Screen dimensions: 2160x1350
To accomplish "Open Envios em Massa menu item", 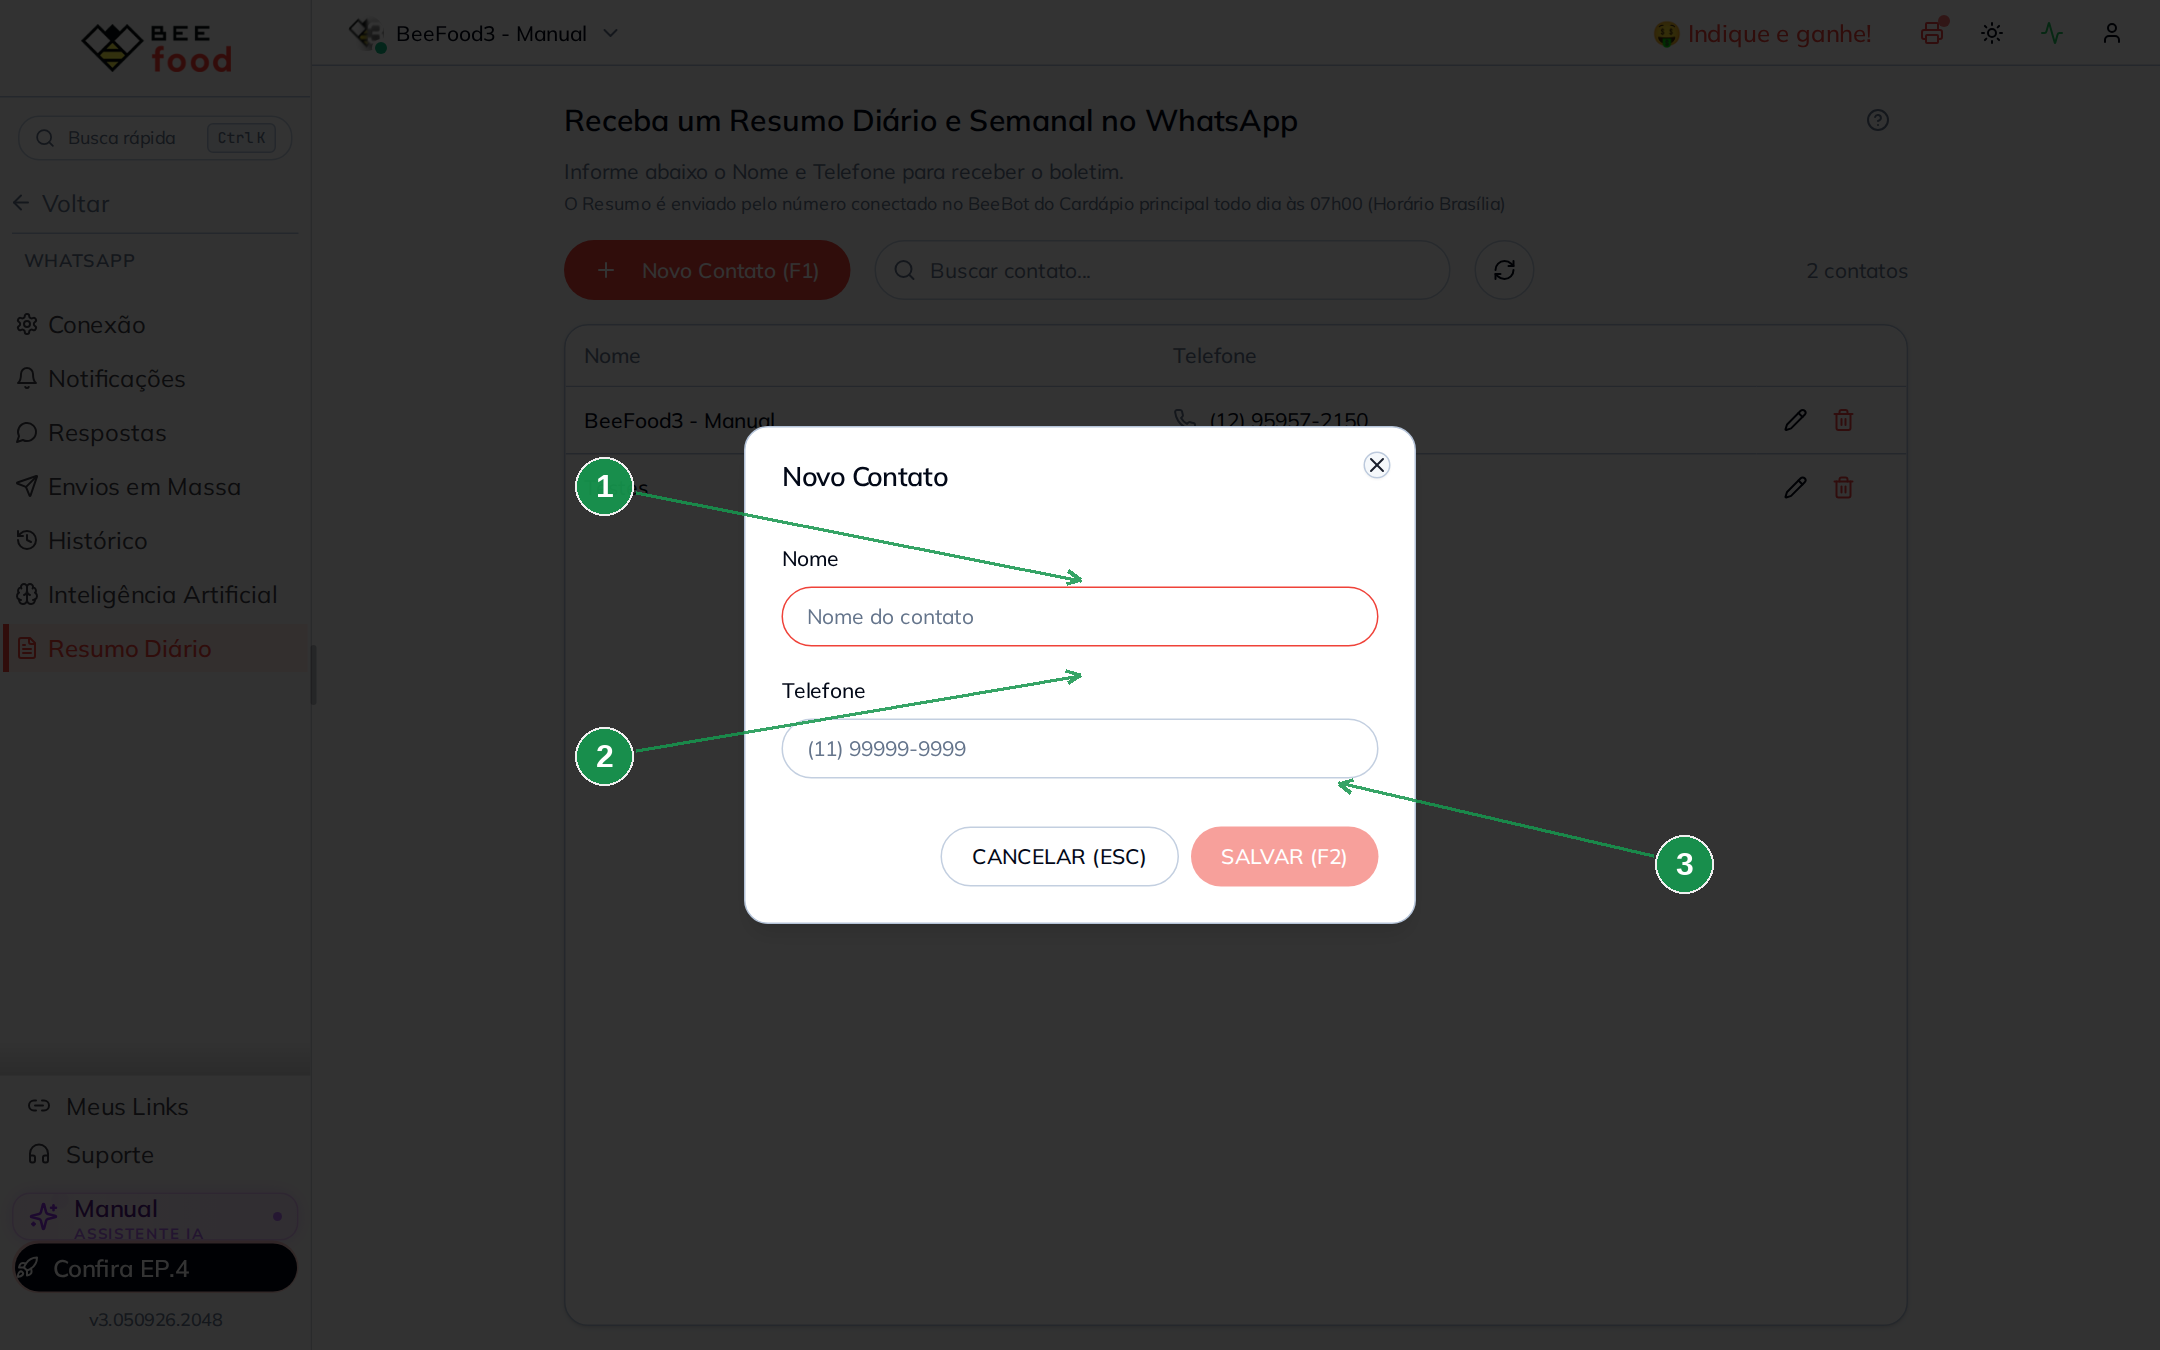I will pyautogui.click(x=155, y=487).
